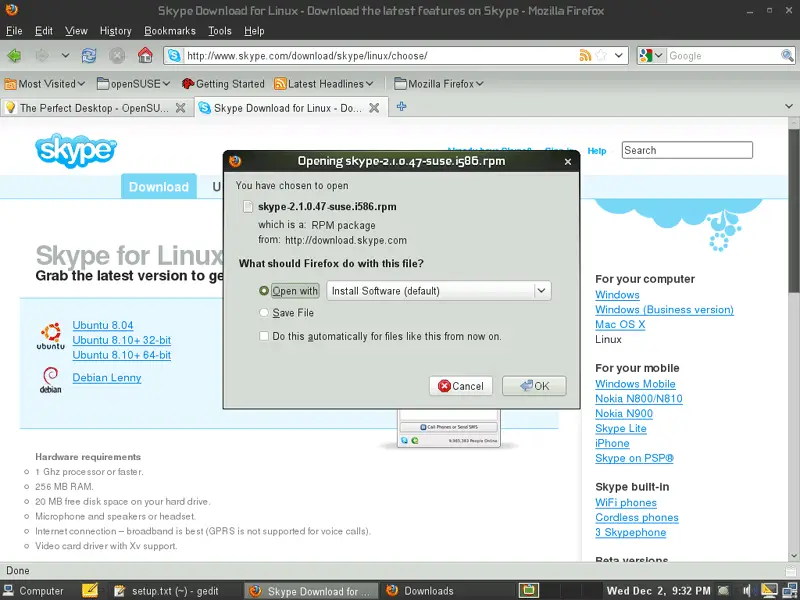The height and width of the screenshot is (600, 800).
Task: Close the Perfect Desktop - OpenSUSE tab
Action: tap(181, 108)
